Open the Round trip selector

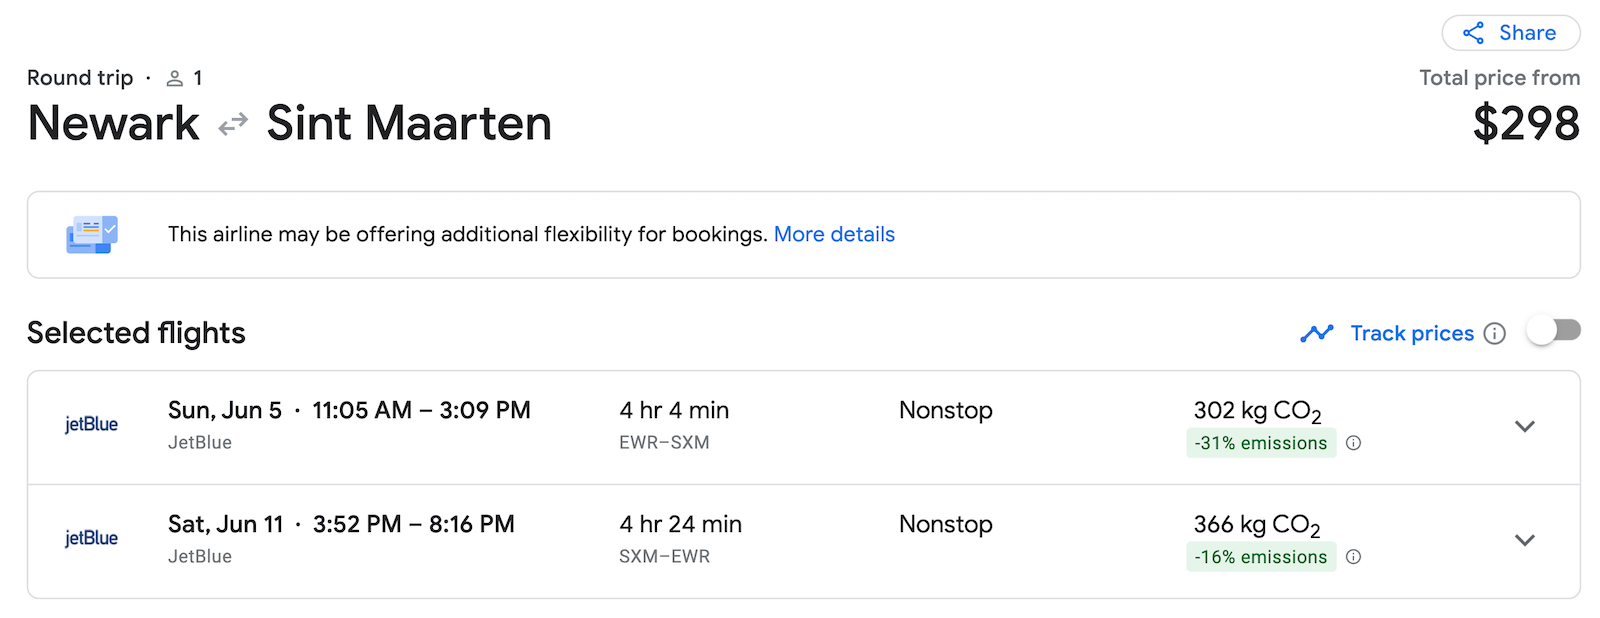[80, 77]
